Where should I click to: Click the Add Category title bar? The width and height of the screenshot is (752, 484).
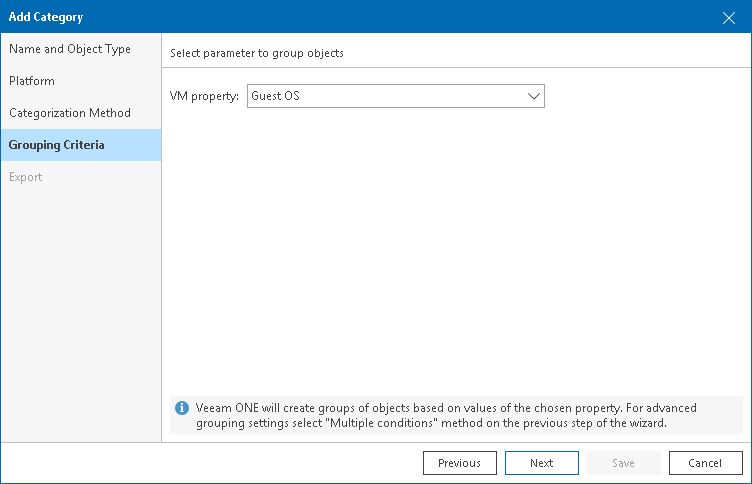(300, 17)
